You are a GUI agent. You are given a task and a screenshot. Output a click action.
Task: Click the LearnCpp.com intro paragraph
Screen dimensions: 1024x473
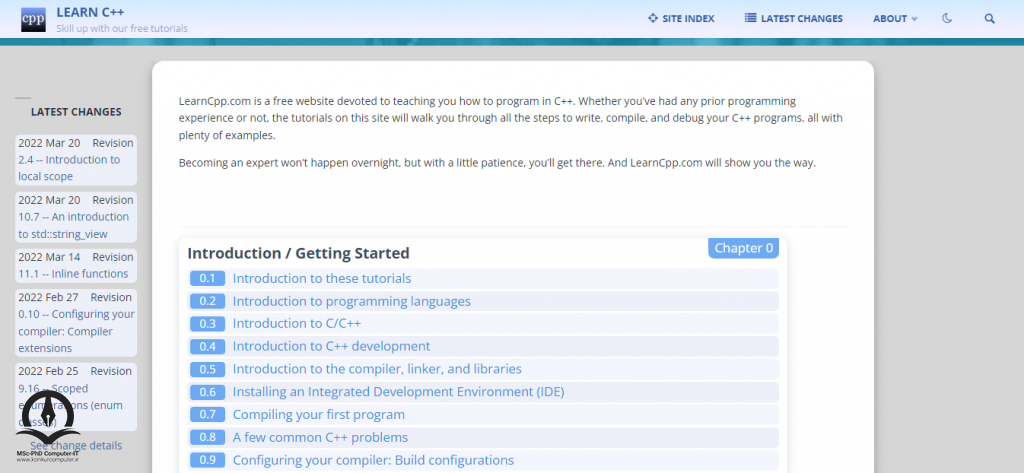tap(511, 118)
